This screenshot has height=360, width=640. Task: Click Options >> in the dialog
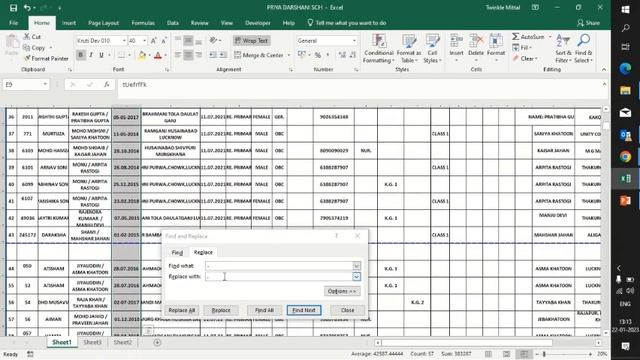pos(342,291)
